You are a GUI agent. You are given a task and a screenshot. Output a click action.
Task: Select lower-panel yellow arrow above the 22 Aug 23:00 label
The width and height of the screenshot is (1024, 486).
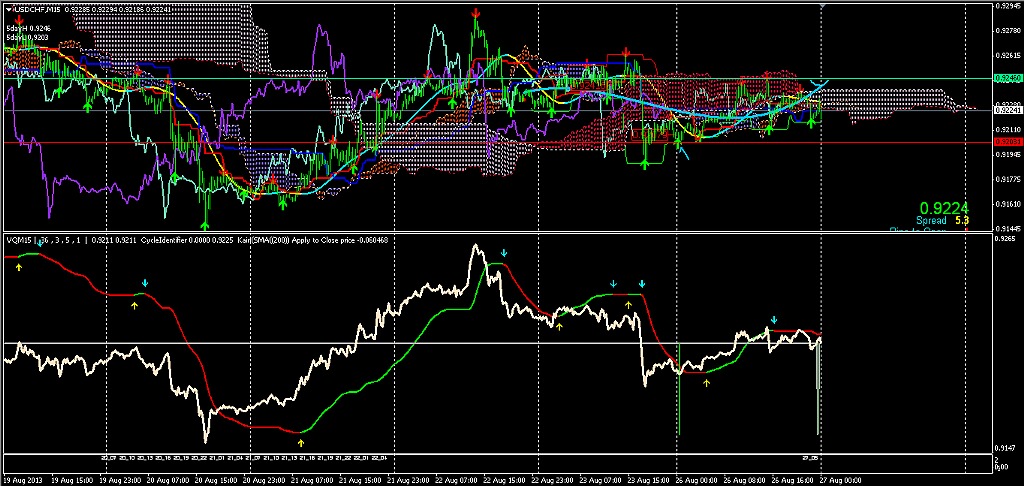click(x=560, y=325)
